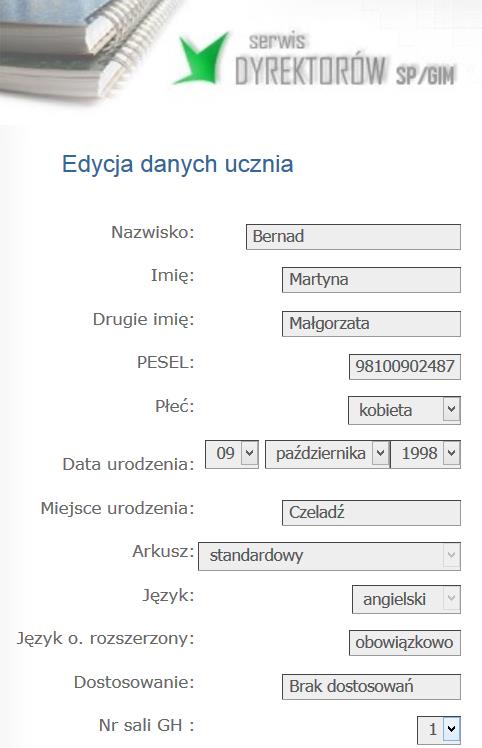
Task: Open the Nr sali GH dropdown
Action: [439, 730]
